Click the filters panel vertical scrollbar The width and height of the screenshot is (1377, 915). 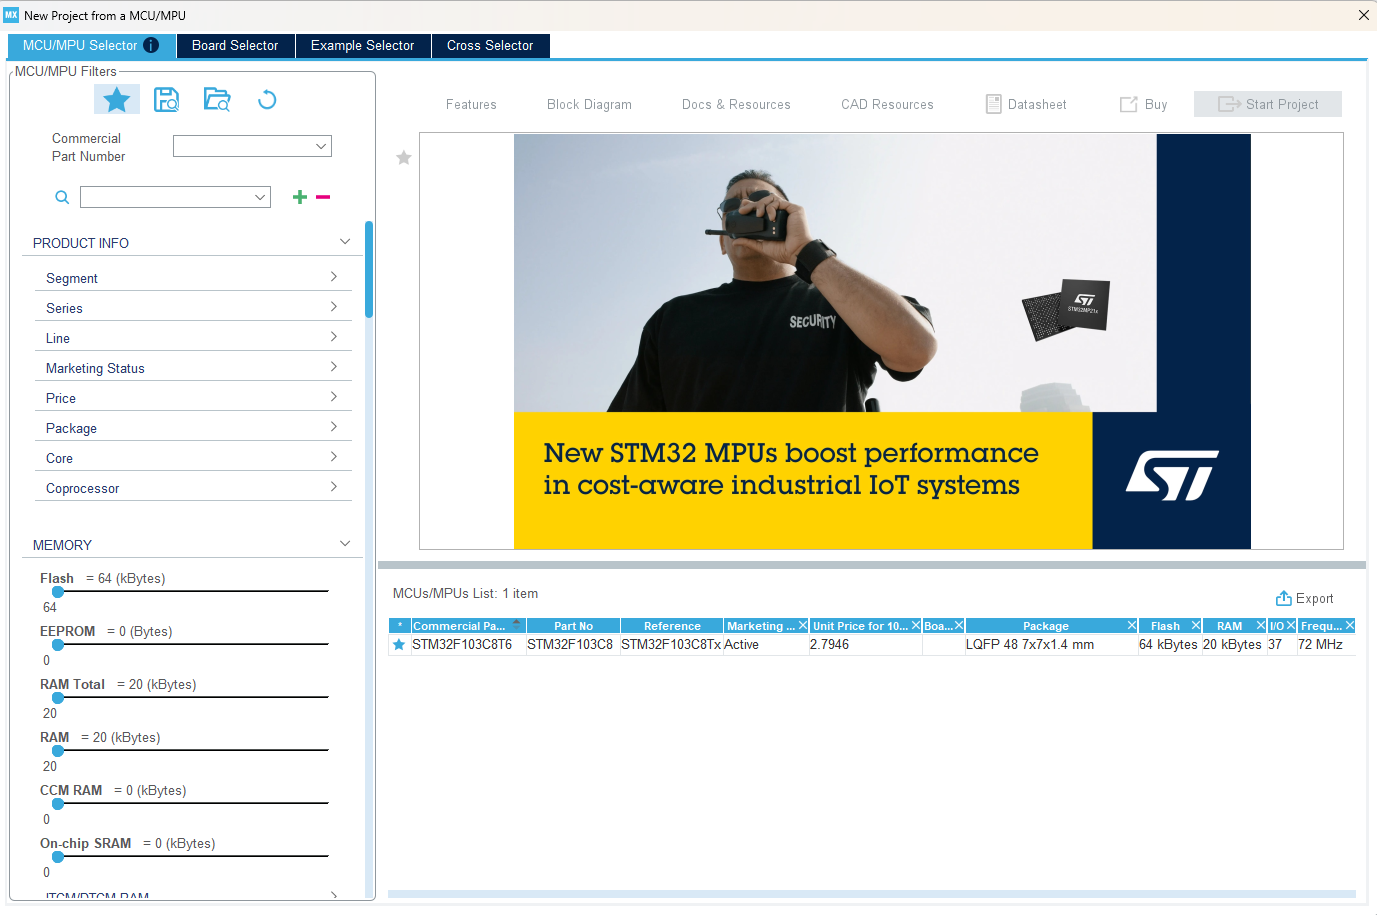pyautogui.click(x=369, y=270)
